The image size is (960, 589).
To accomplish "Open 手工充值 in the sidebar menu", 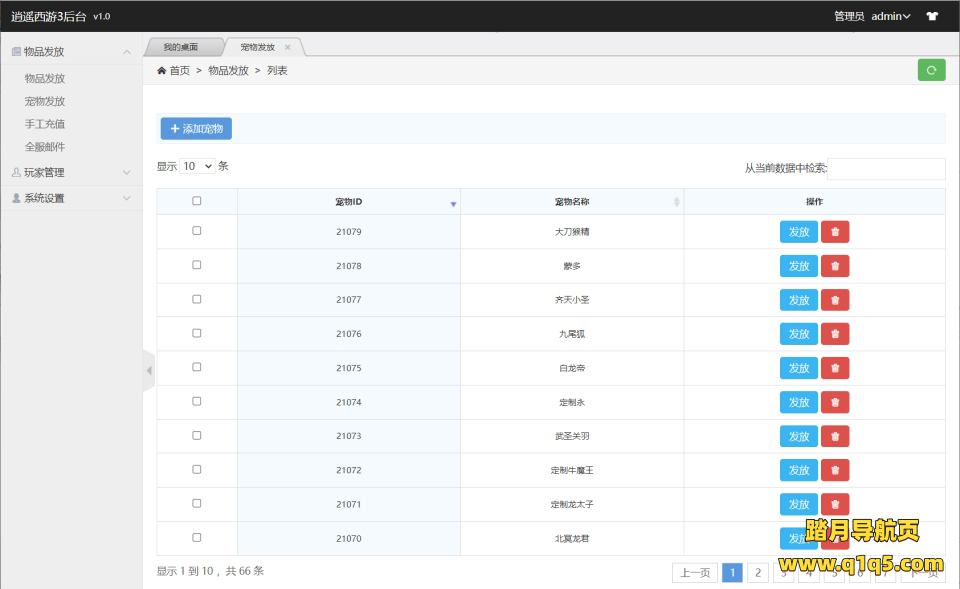I will [x=45, y=124].
